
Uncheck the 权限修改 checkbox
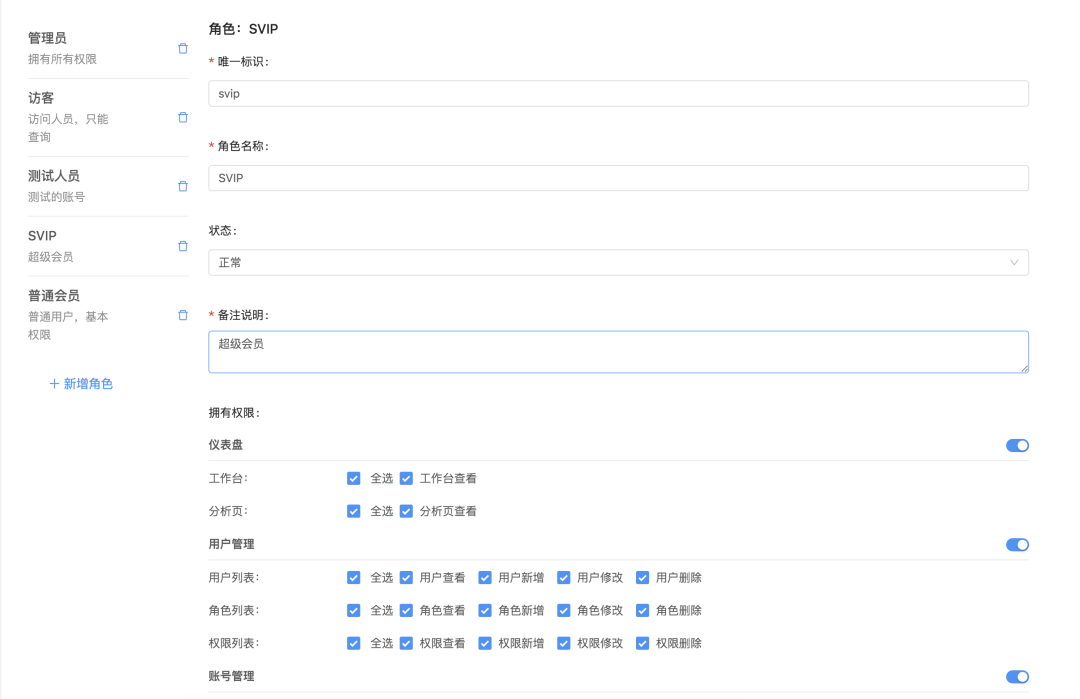[x=563, y=643]
